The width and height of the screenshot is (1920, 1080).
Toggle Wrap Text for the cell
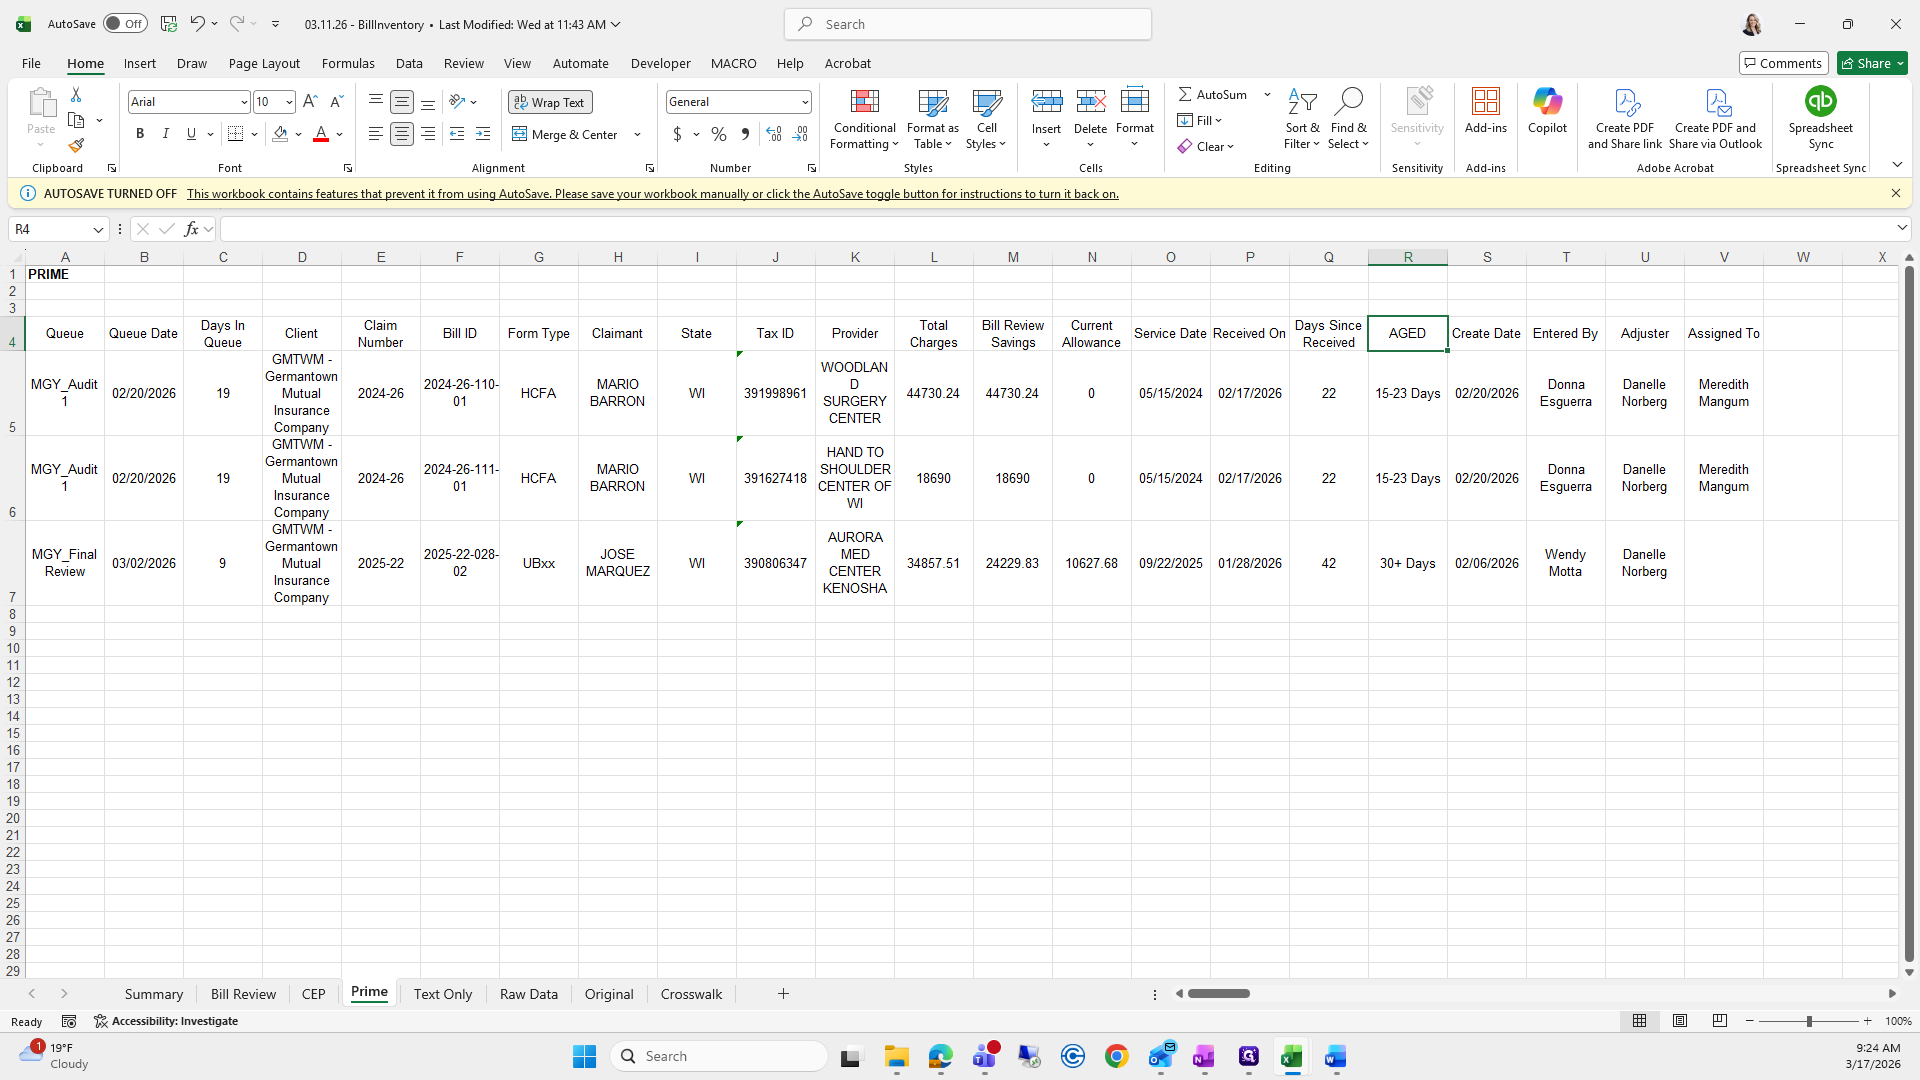click(550, 102)
